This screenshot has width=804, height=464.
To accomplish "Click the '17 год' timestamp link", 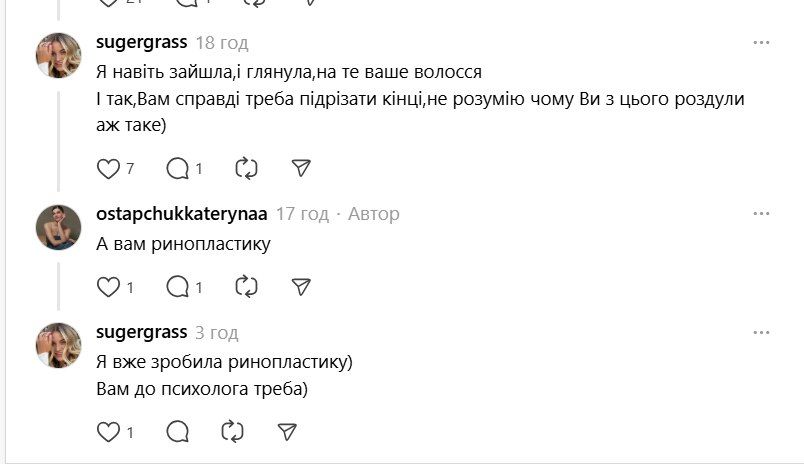I will [x=302, y=214].
